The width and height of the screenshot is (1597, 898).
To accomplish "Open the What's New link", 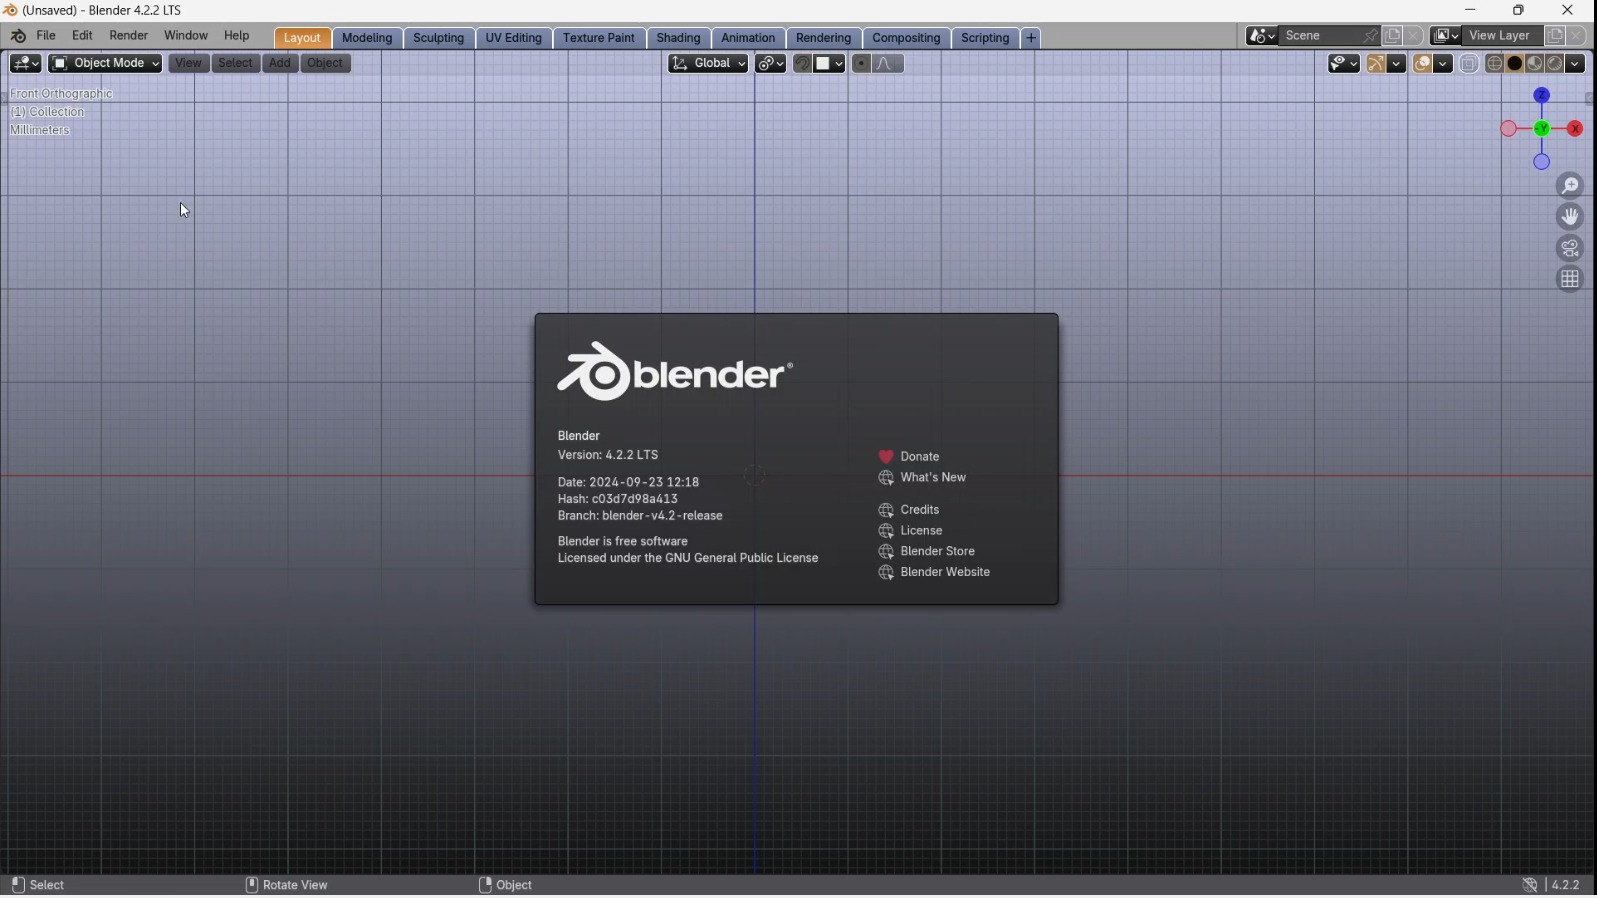I will [x=923, y=479].
